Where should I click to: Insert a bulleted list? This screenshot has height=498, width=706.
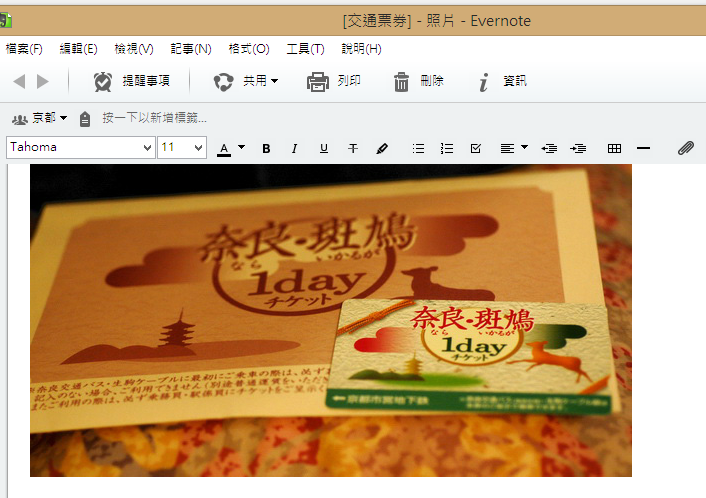(418, 149)
